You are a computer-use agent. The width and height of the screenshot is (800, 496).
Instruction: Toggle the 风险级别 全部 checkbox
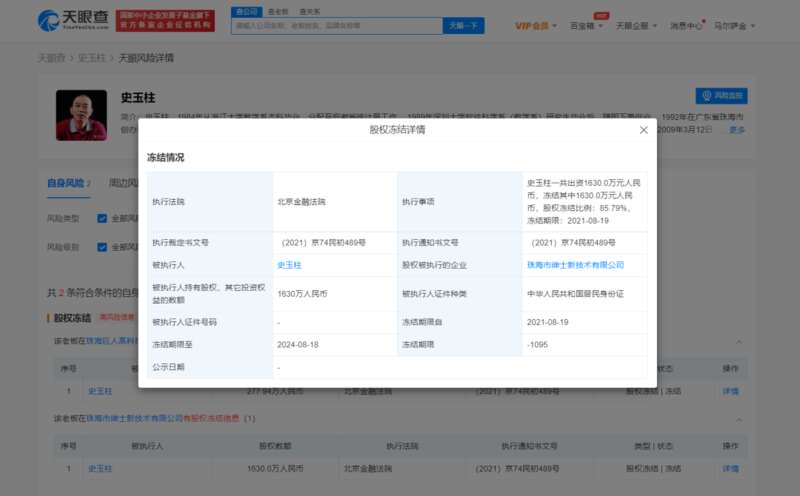[x=102, y=247]
